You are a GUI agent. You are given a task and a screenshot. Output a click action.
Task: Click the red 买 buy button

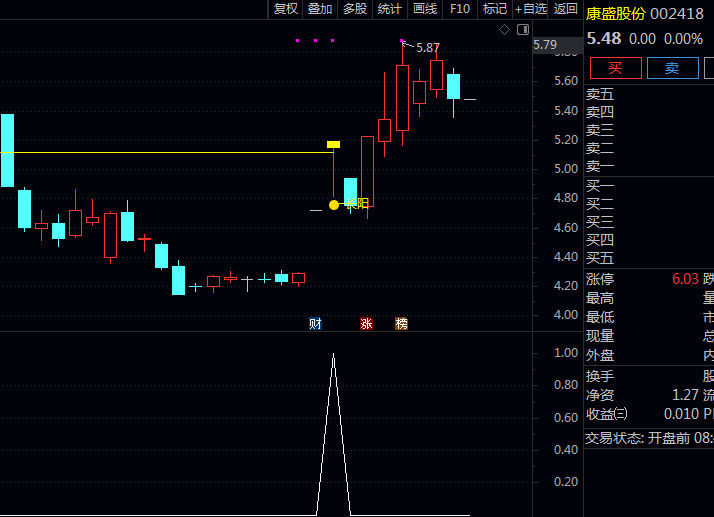click(616, 68)
